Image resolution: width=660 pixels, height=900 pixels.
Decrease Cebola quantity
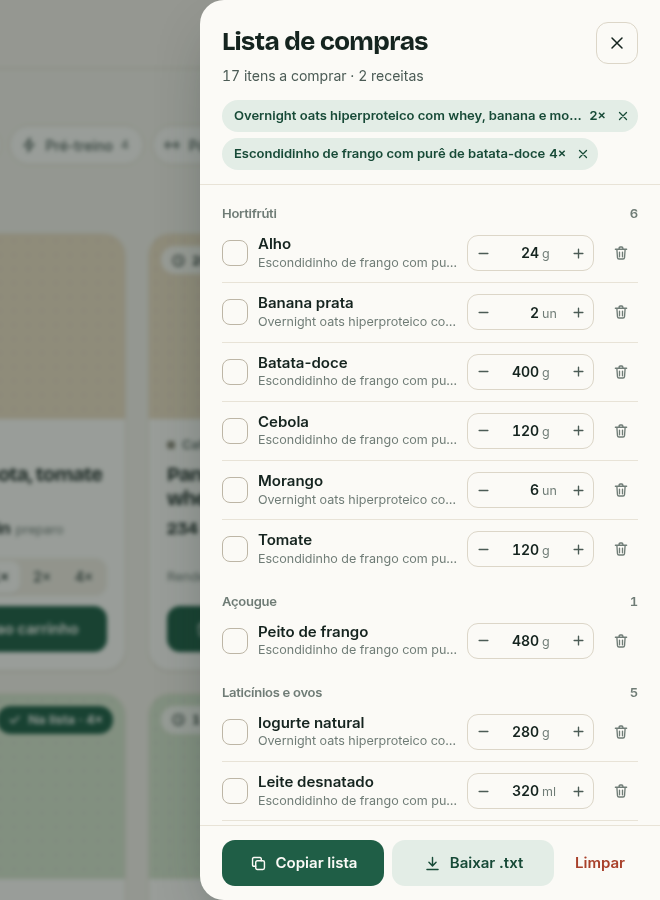click(483, 431)
